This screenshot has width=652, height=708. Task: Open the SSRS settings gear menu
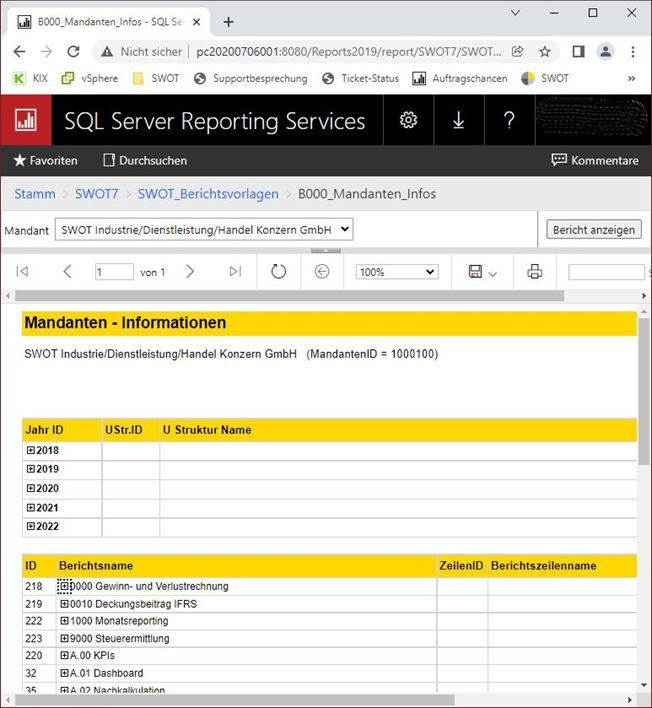[408, 120]
